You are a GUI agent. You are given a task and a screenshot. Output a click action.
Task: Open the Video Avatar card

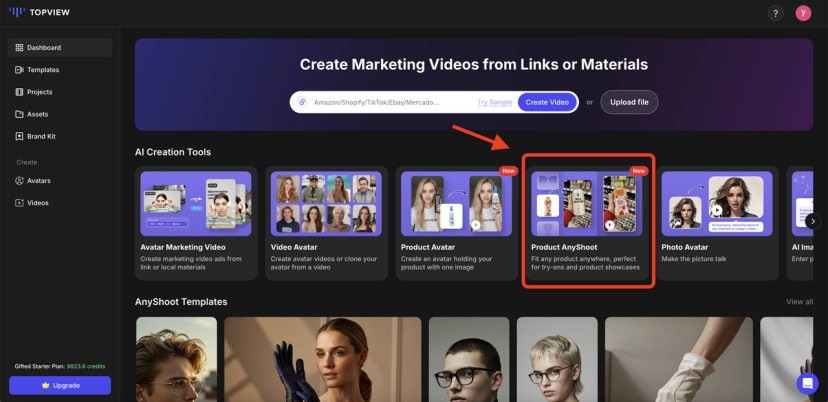point(326,223)
